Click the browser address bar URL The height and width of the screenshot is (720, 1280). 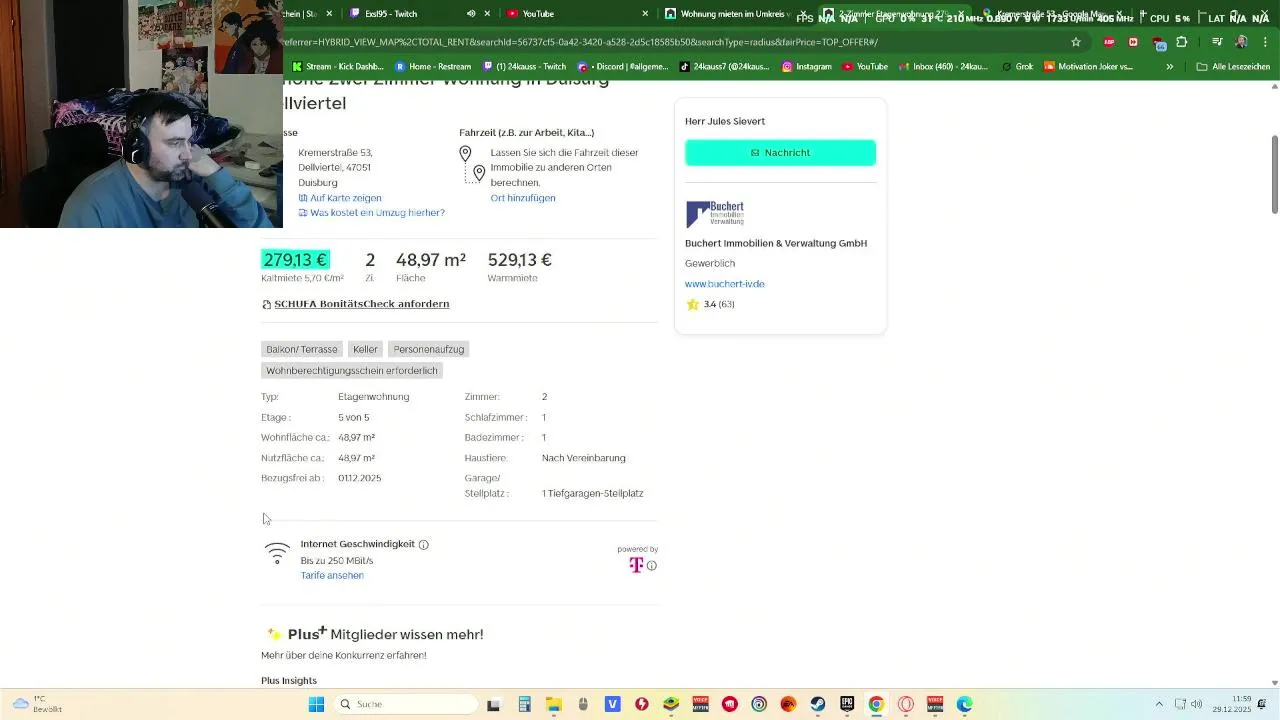pyautogui.click(x=580, y=42)
